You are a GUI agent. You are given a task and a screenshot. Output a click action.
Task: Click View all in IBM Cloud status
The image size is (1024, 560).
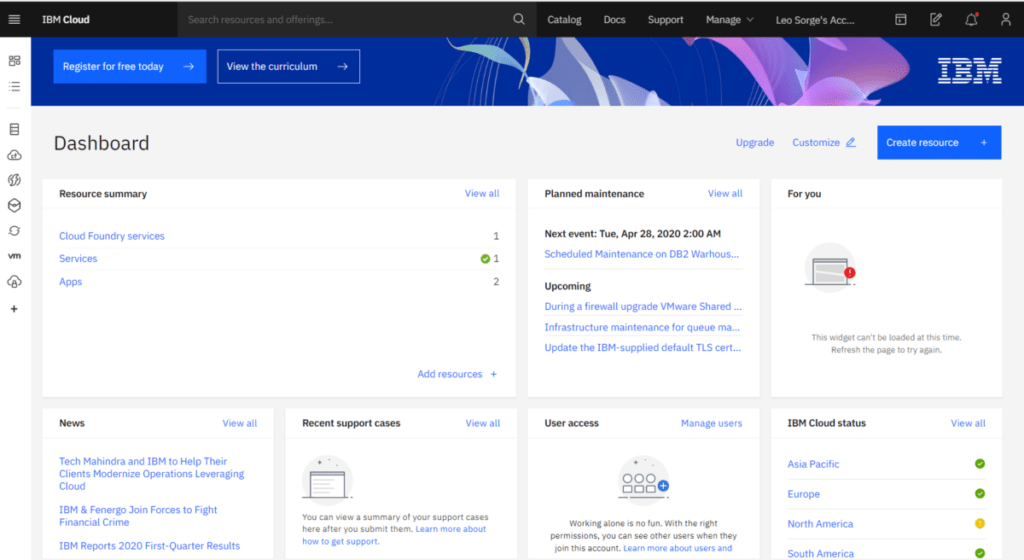968,423
